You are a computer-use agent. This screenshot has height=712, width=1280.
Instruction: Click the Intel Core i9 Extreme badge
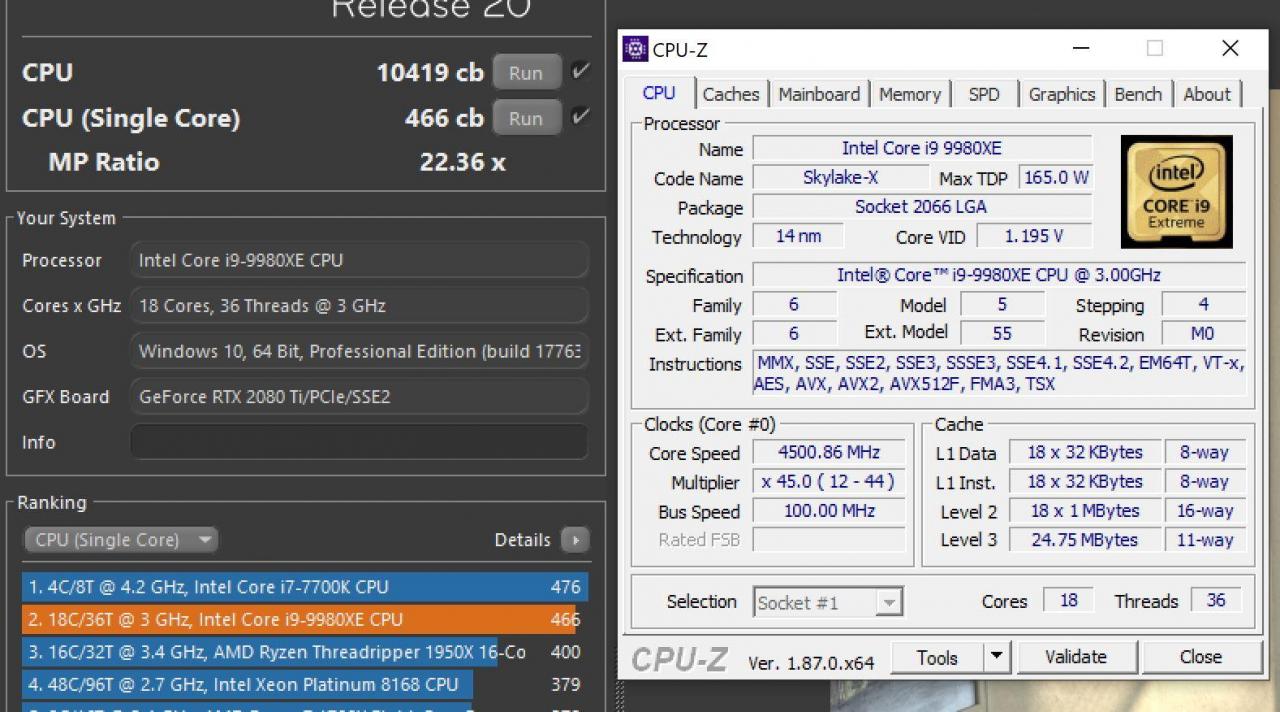click(1176, 191)
